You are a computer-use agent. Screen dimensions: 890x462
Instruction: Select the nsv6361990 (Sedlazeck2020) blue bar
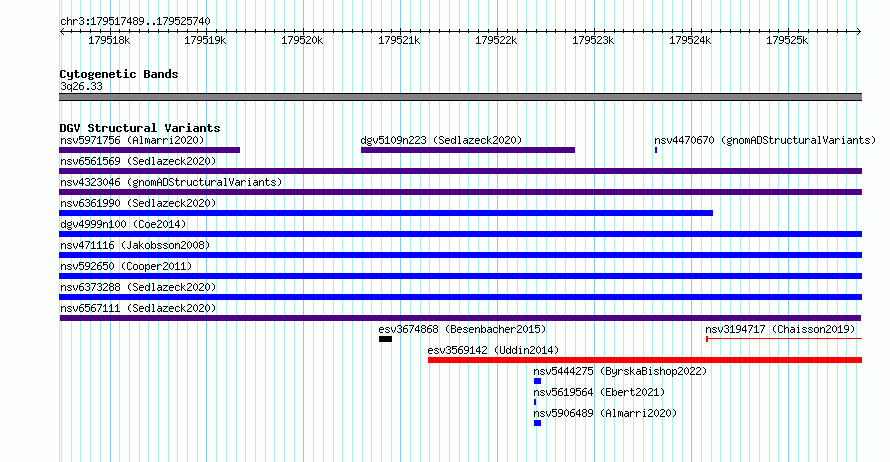(386, 213)
